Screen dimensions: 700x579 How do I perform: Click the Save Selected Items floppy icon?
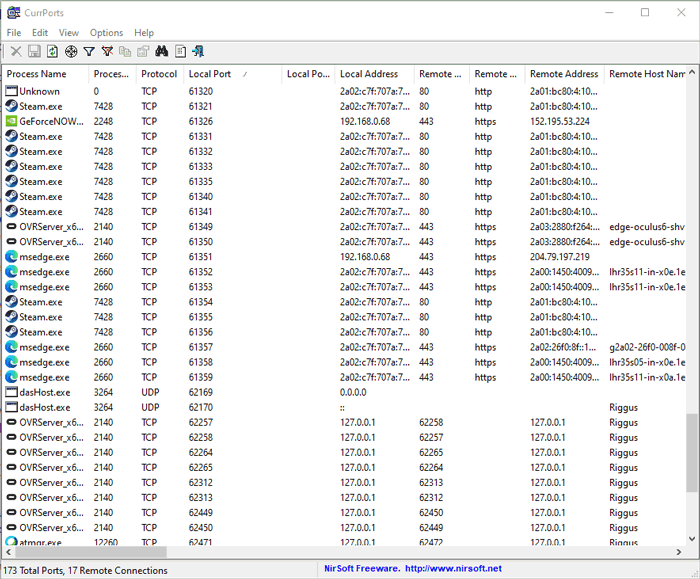click(x=34, y=52)
